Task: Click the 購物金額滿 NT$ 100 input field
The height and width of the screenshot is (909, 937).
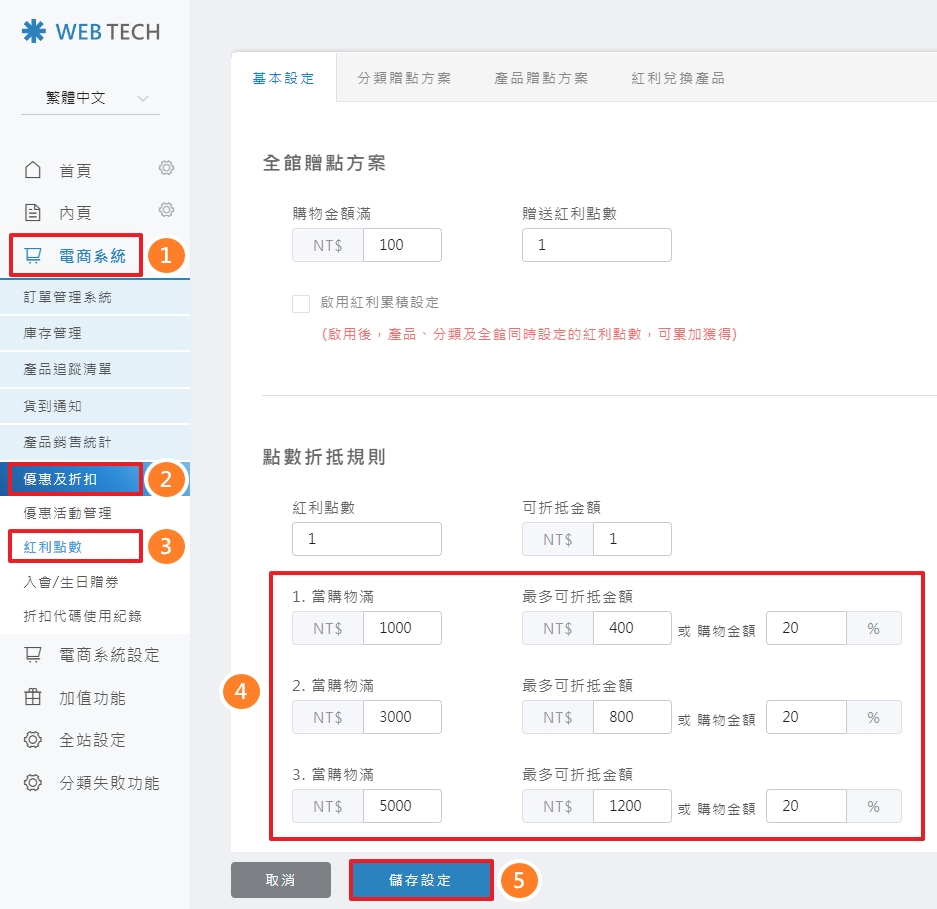Action: [x=402, y=245]
